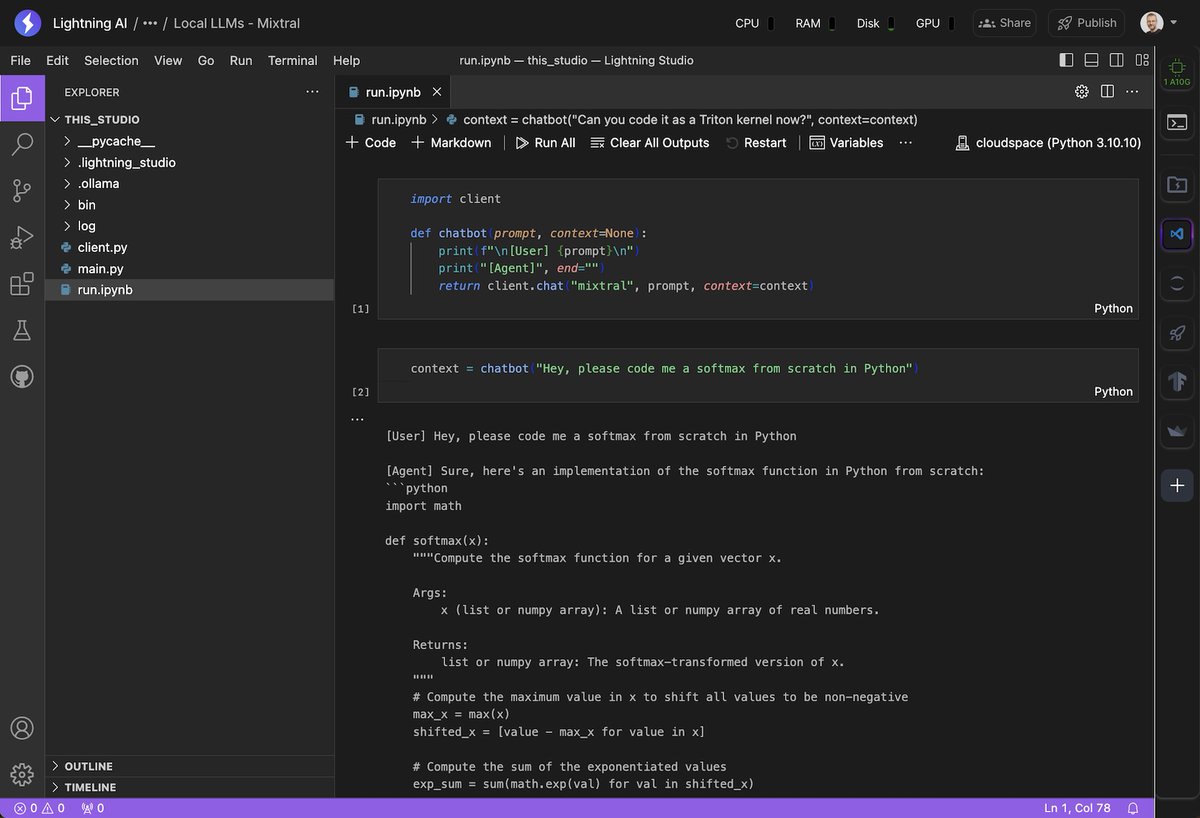Split the editor to the right
Viewport: 1200px width, 818px height.
[1107, 91]
